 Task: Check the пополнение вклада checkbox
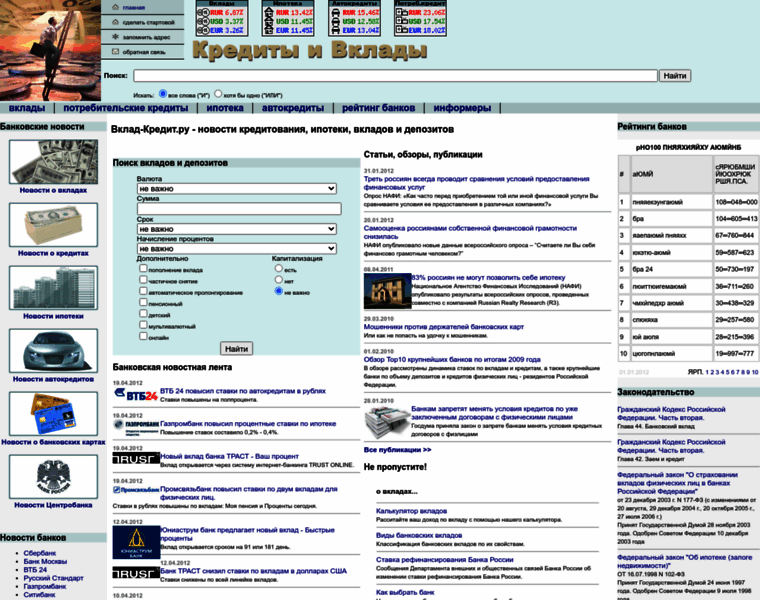point(143,268)
